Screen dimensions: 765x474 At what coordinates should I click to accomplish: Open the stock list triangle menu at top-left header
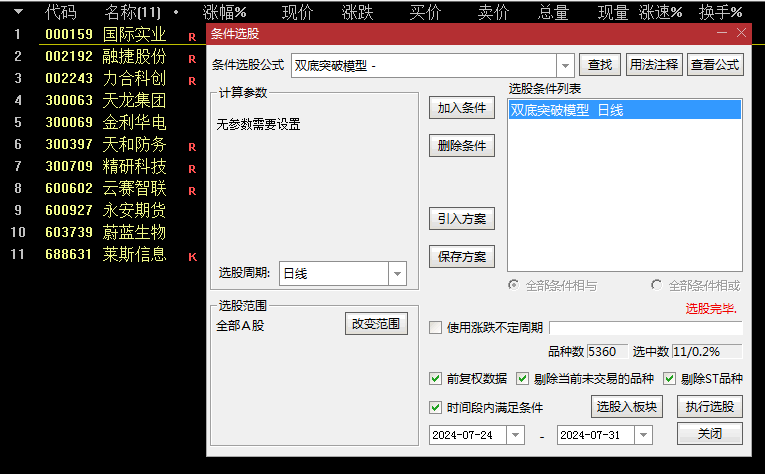tap(18, 11)
